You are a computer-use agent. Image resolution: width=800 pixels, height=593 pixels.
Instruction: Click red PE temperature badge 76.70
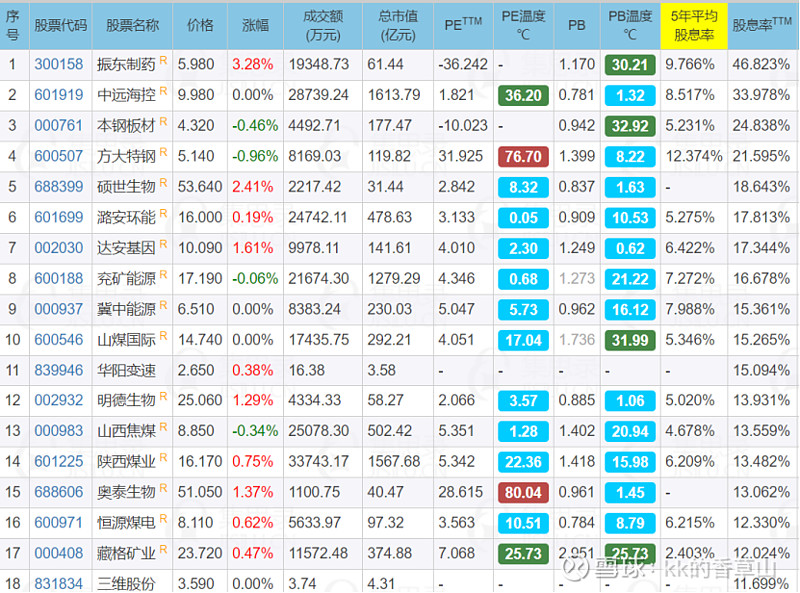tap(523, 157)
